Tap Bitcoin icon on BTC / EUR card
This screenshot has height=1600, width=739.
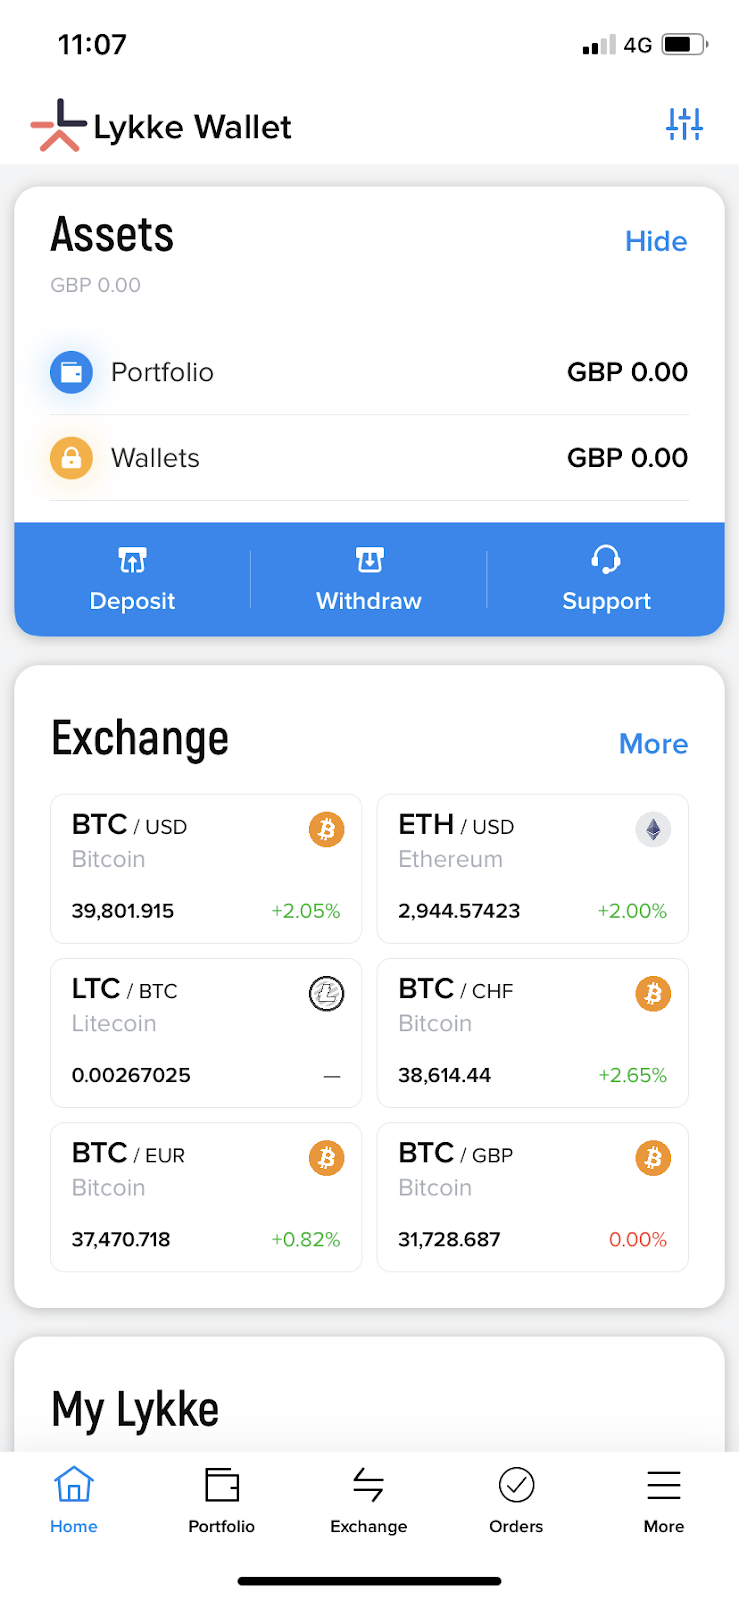click(x=326, y=1158)
